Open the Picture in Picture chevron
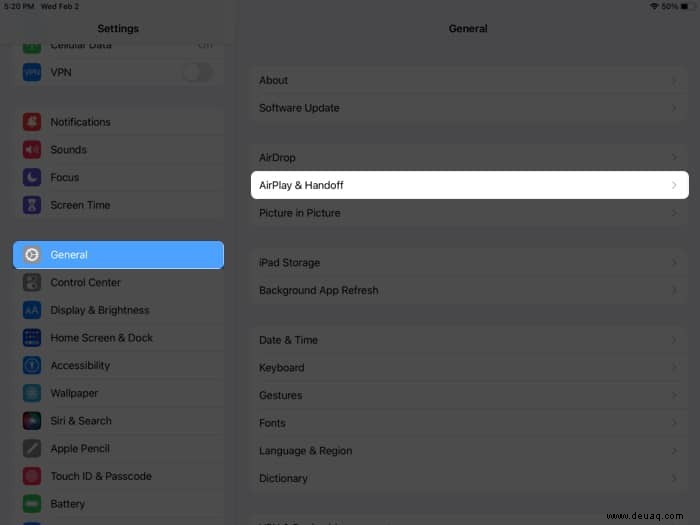700x525 pixels. pos(674,213)
